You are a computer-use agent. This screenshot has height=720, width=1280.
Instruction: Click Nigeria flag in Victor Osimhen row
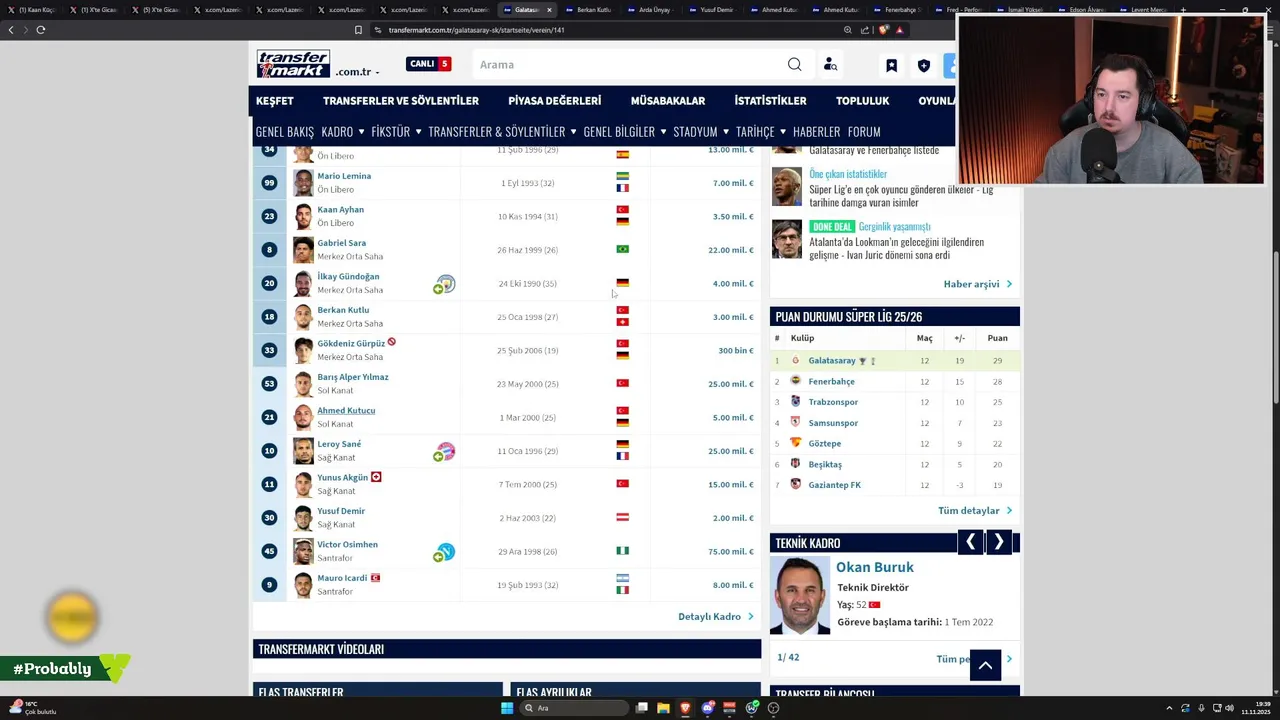[x=622, y=551]
